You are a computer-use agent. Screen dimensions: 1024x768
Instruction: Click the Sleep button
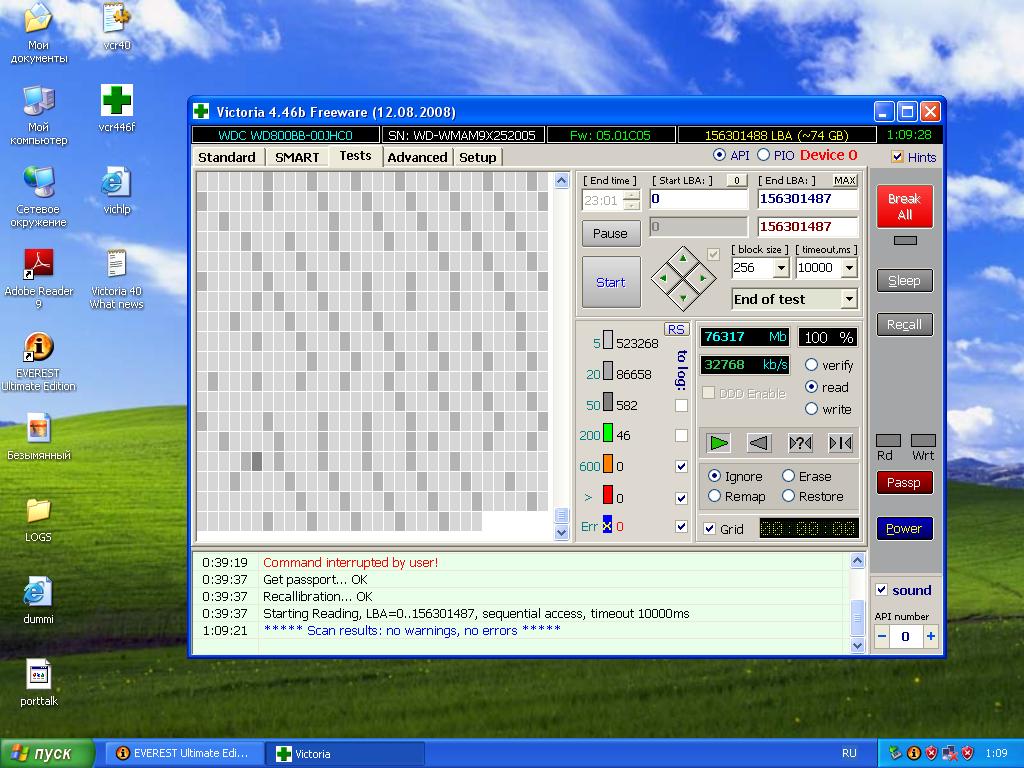[x=904, y=281]
